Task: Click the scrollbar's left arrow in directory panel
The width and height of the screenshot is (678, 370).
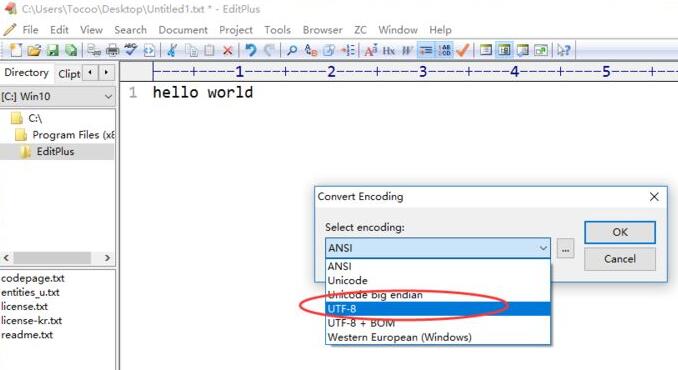Action: coord(6,258)
